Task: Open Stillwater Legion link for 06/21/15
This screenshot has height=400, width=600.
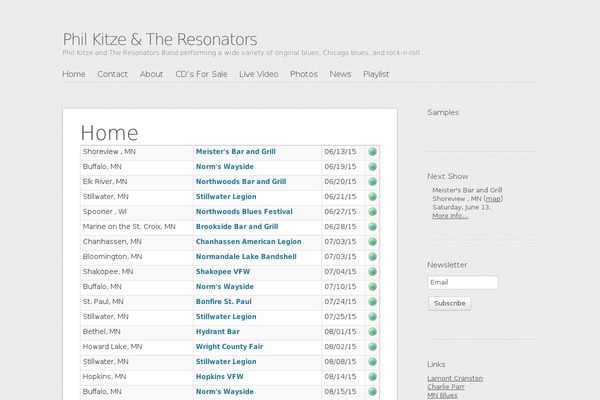Action: coord(226,196)
